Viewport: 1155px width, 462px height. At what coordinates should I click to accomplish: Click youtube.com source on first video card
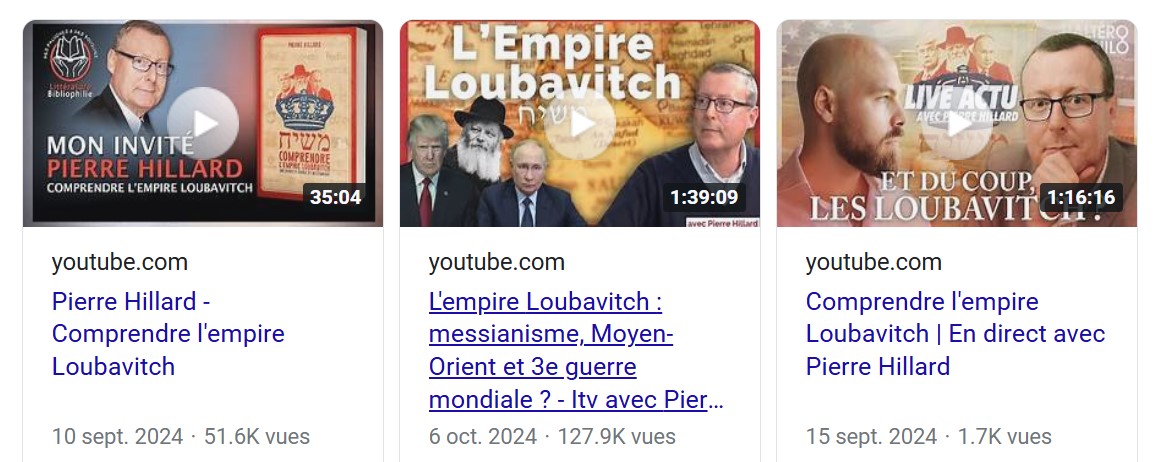tap(119, 262)
